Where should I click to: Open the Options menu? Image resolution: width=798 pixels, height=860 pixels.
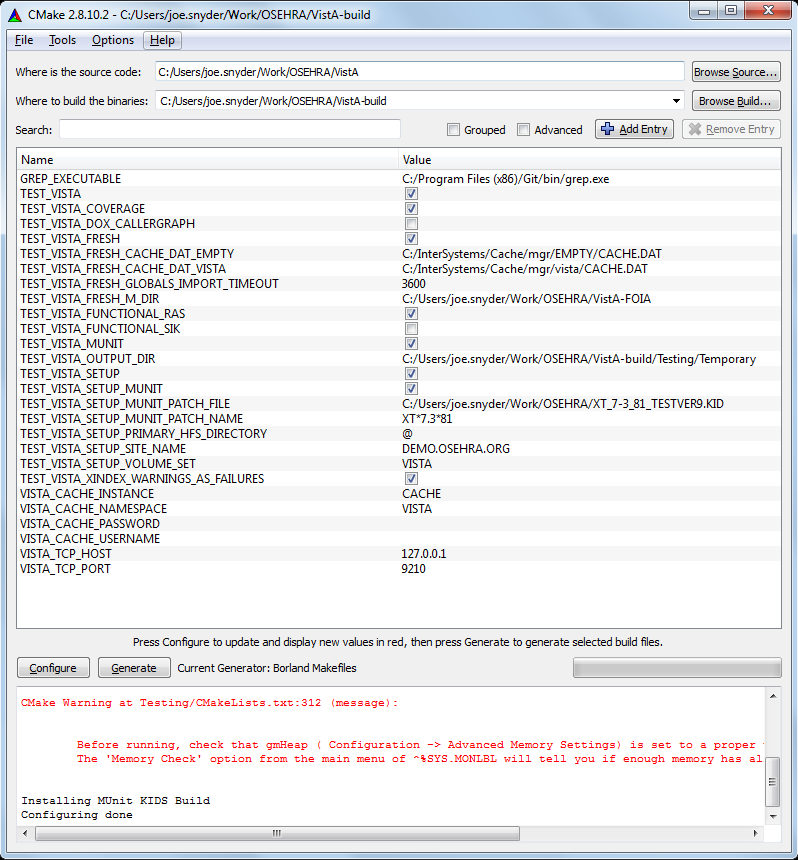pos(112,40)
